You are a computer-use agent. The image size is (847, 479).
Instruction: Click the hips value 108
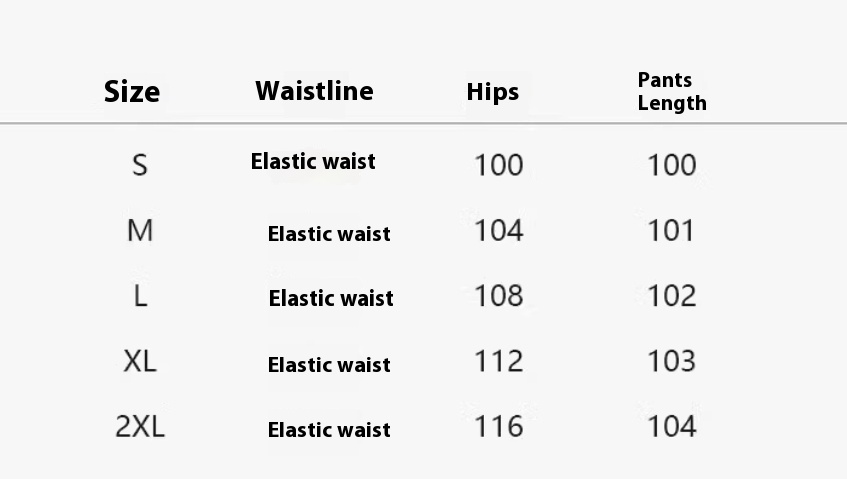[x=498, y=296]
